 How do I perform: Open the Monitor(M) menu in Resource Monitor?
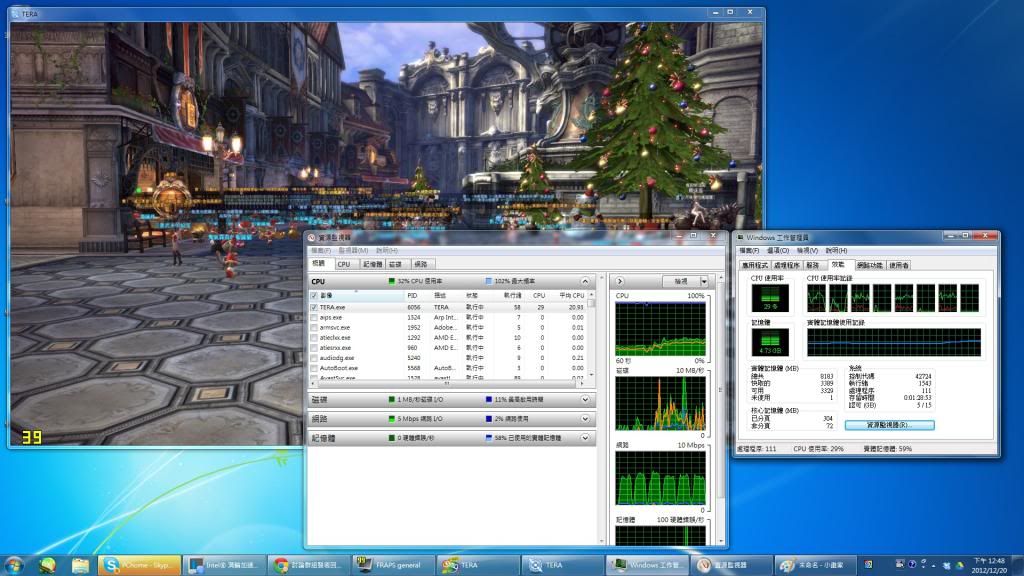pyautogui.click(x=353, y=251)
